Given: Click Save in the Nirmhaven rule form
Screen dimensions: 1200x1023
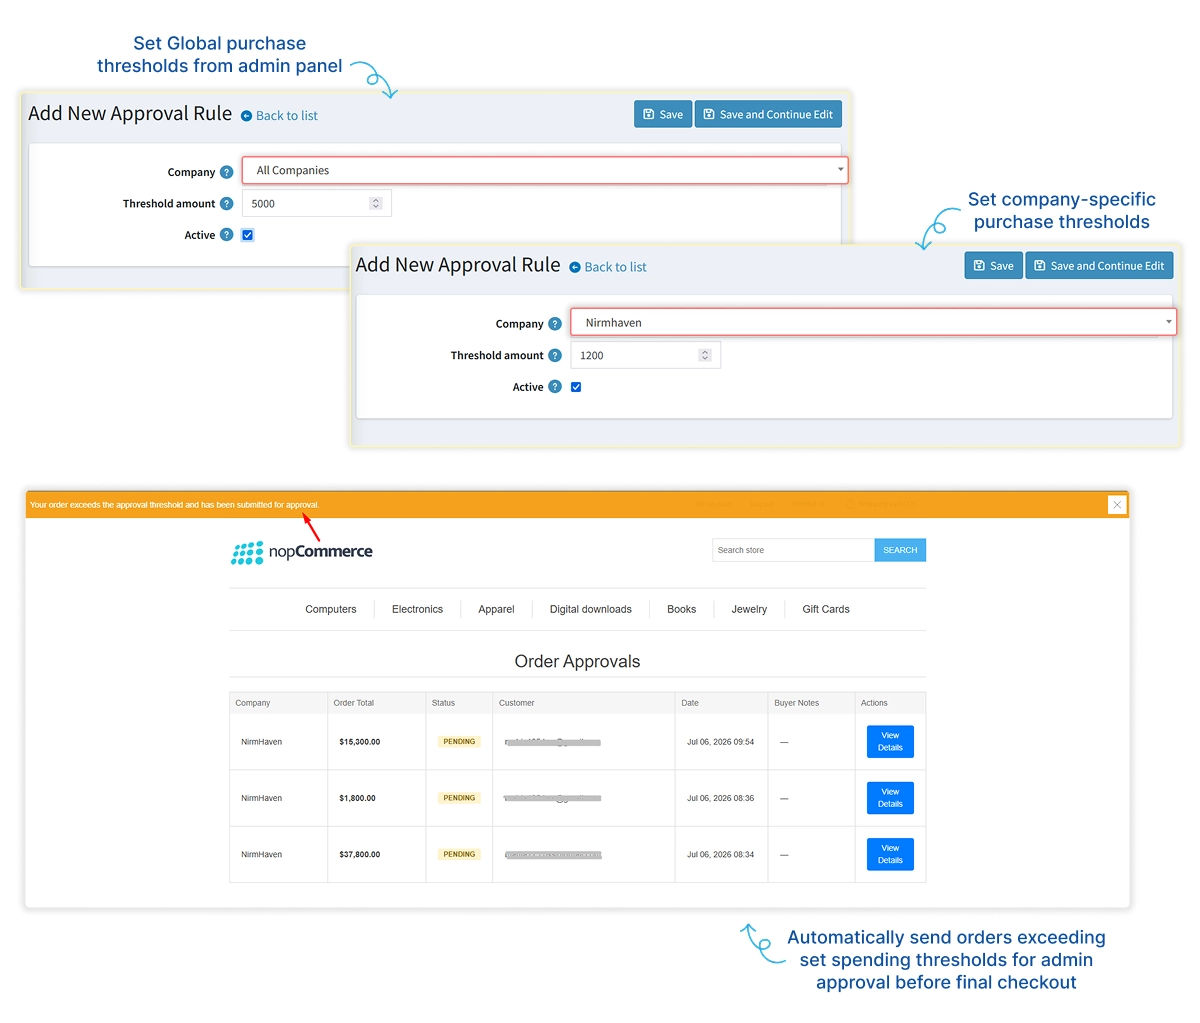Looking at the screenshot, I should pyautogui.click(x=994, y=266).
